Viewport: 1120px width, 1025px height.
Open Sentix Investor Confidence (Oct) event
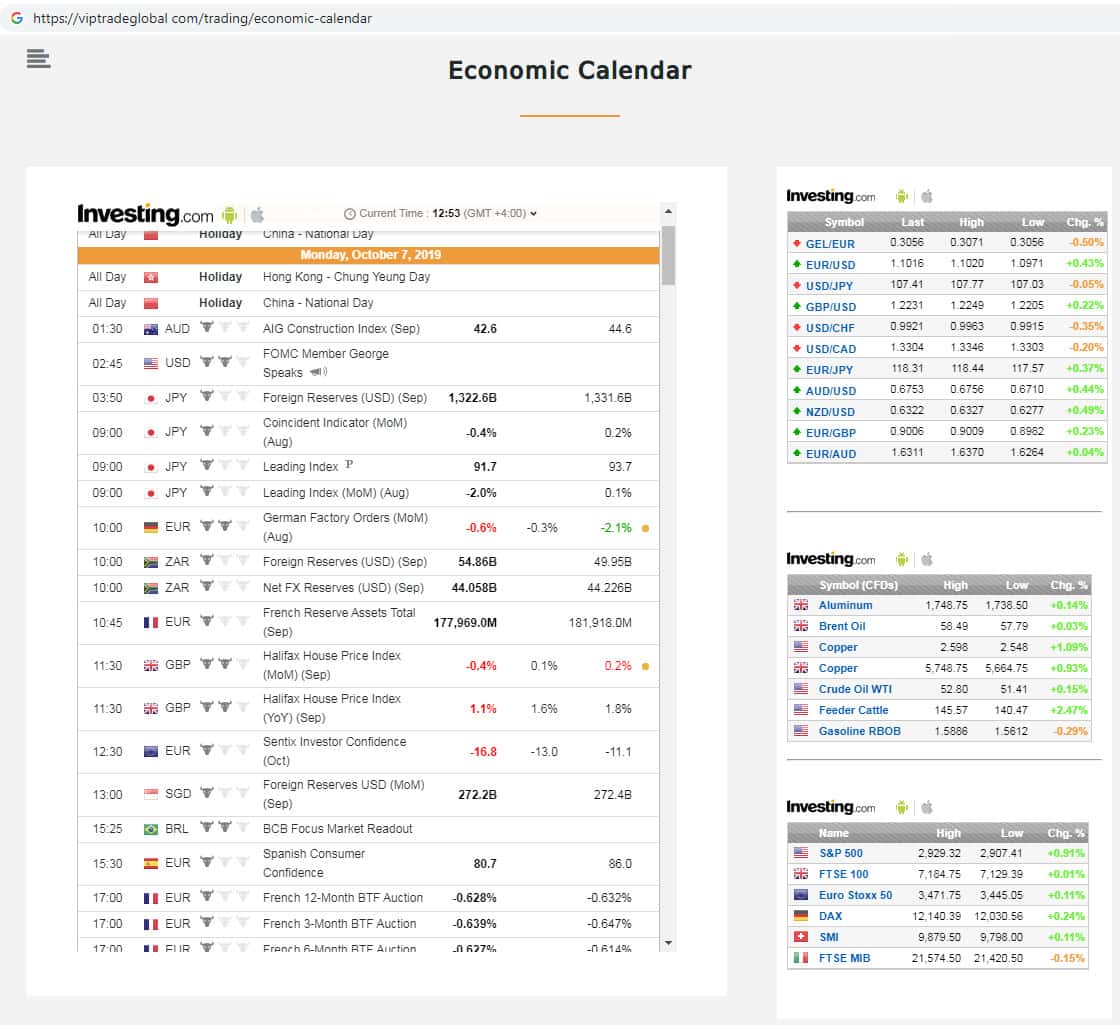click(x=334, y=751)
